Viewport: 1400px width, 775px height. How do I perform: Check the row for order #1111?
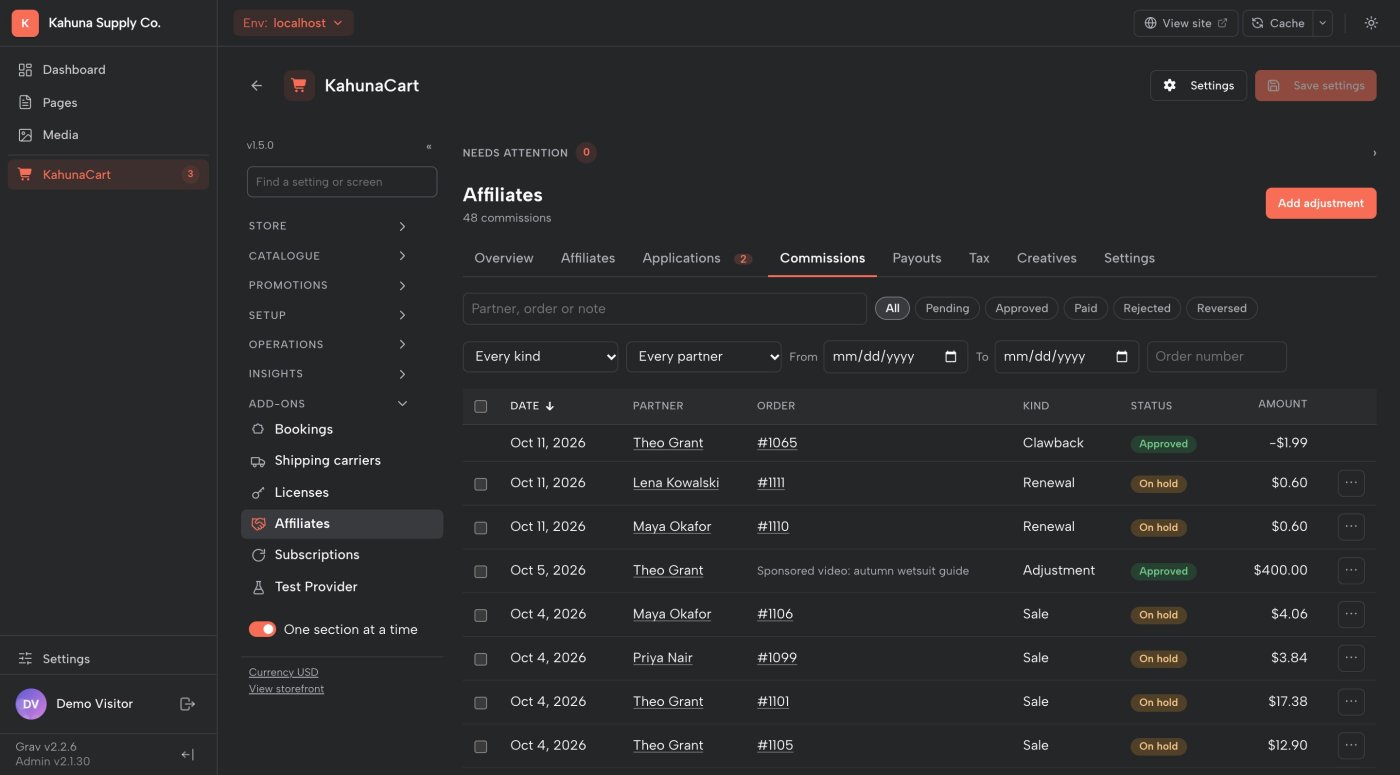[x=481, y=484]
